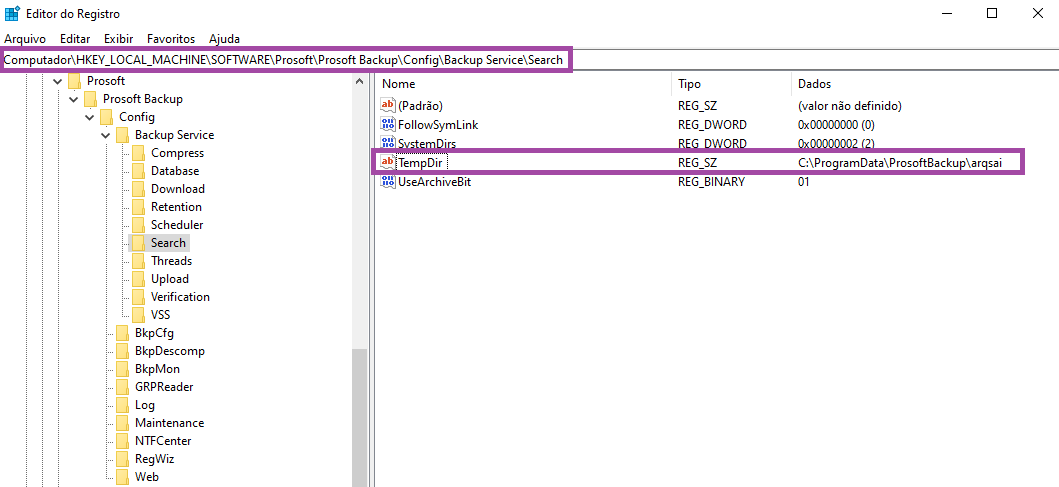Viewport: 1059px width, 487px height.
Task: Select the (Padrão) value name
Action: pos(420,105)
